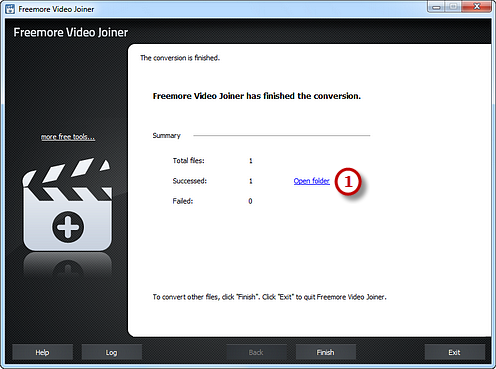Open the Log button
This screenshot has width=496, height=369.
point(111,352)
